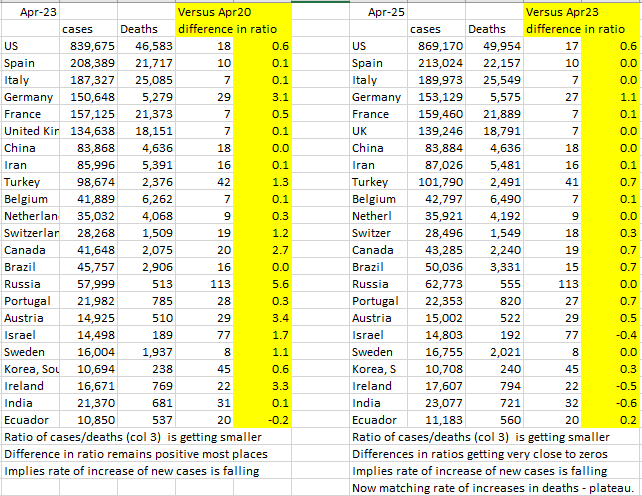Select US cases cell 839,675
The height and width of the screenshot is (496, 642).
pos(88,46)
